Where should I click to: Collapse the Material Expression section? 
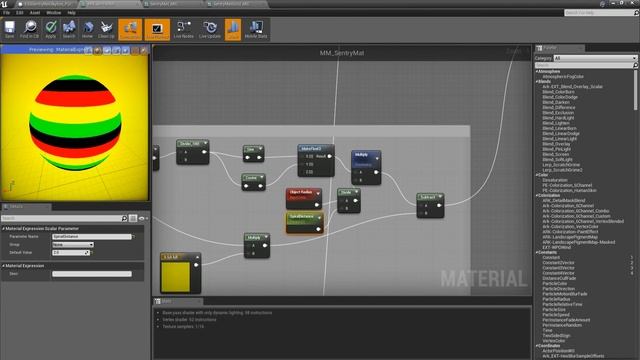click(4, 266)
